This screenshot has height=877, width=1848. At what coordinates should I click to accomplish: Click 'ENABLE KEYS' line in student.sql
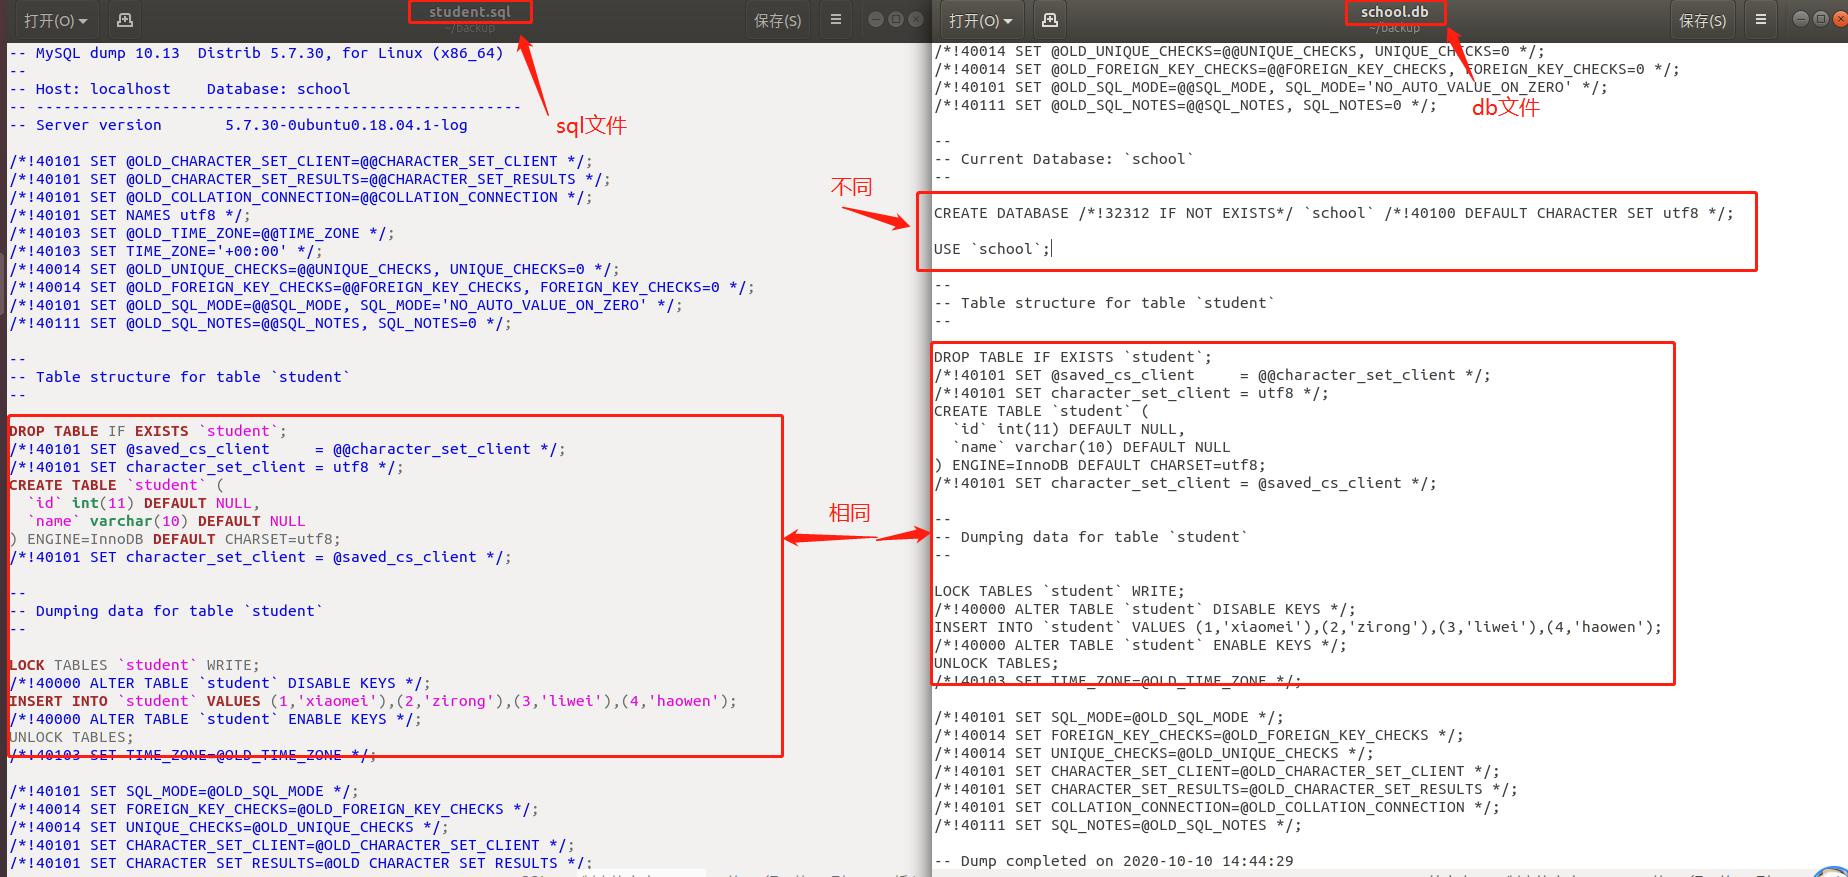pyautogui.click(x=216, y=719)
